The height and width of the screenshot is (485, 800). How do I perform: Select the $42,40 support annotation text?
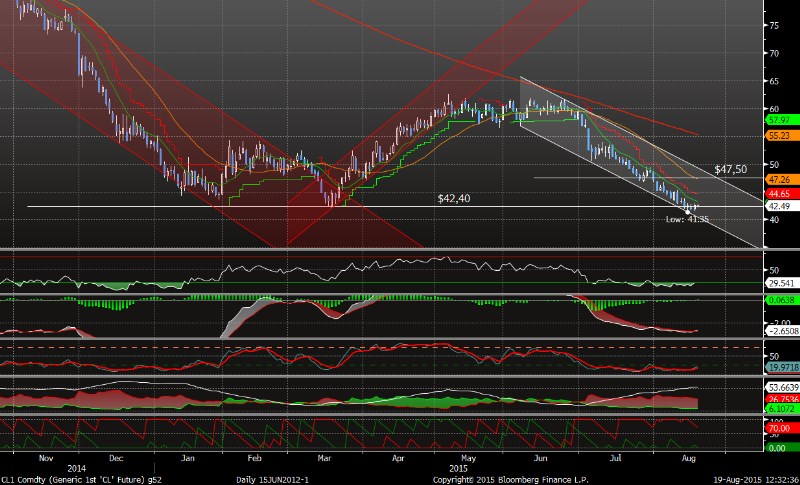pyautogui.click(x=455, y=198)
